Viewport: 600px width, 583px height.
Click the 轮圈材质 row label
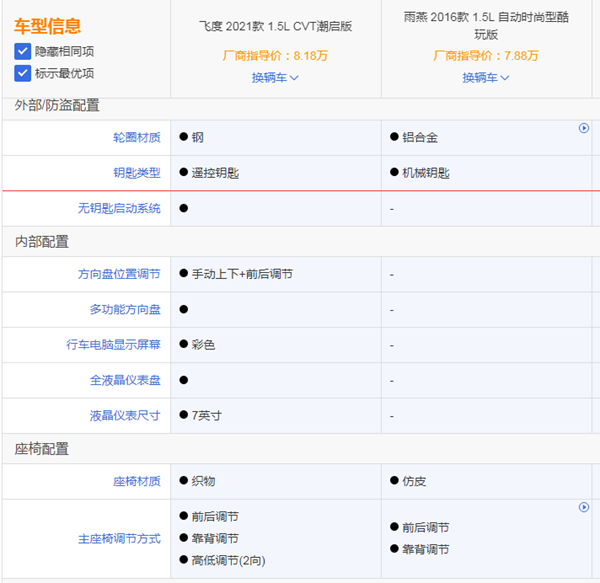point(136,137)
